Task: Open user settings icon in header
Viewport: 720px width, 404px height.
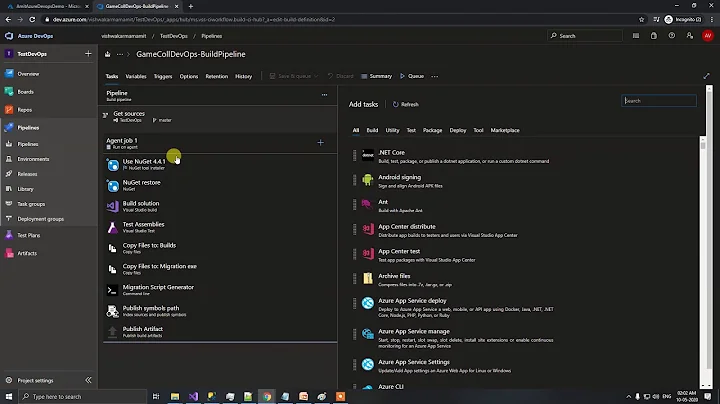Action: tap(690, 36)
